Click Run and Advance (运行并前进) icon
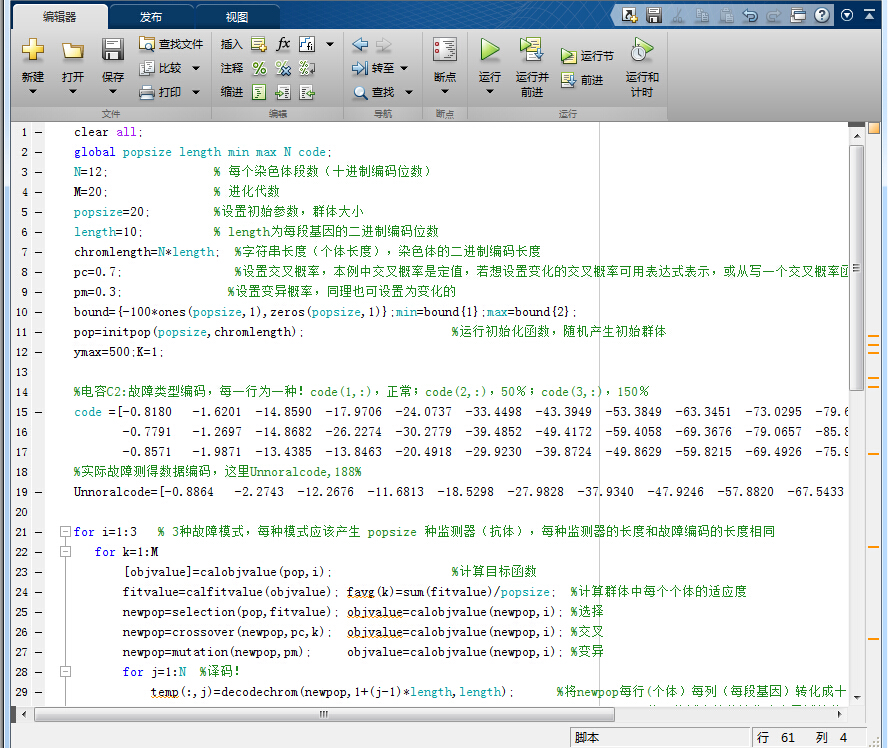 point(531,49)
